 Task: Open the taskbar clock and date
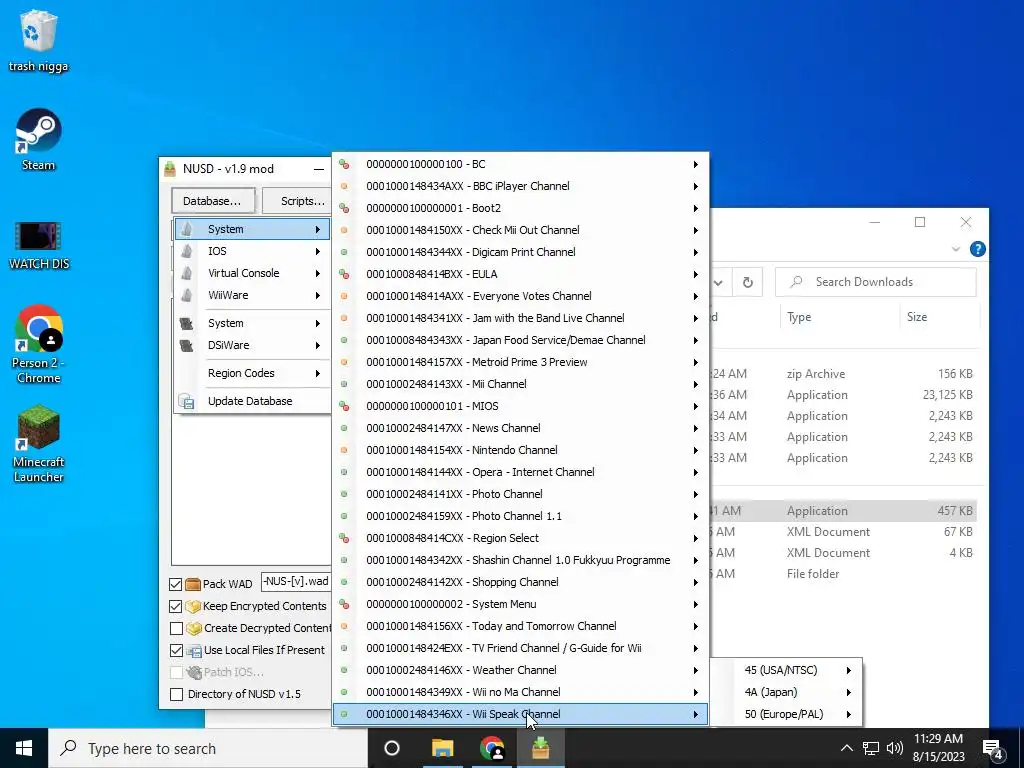click(x=938, y=748)
